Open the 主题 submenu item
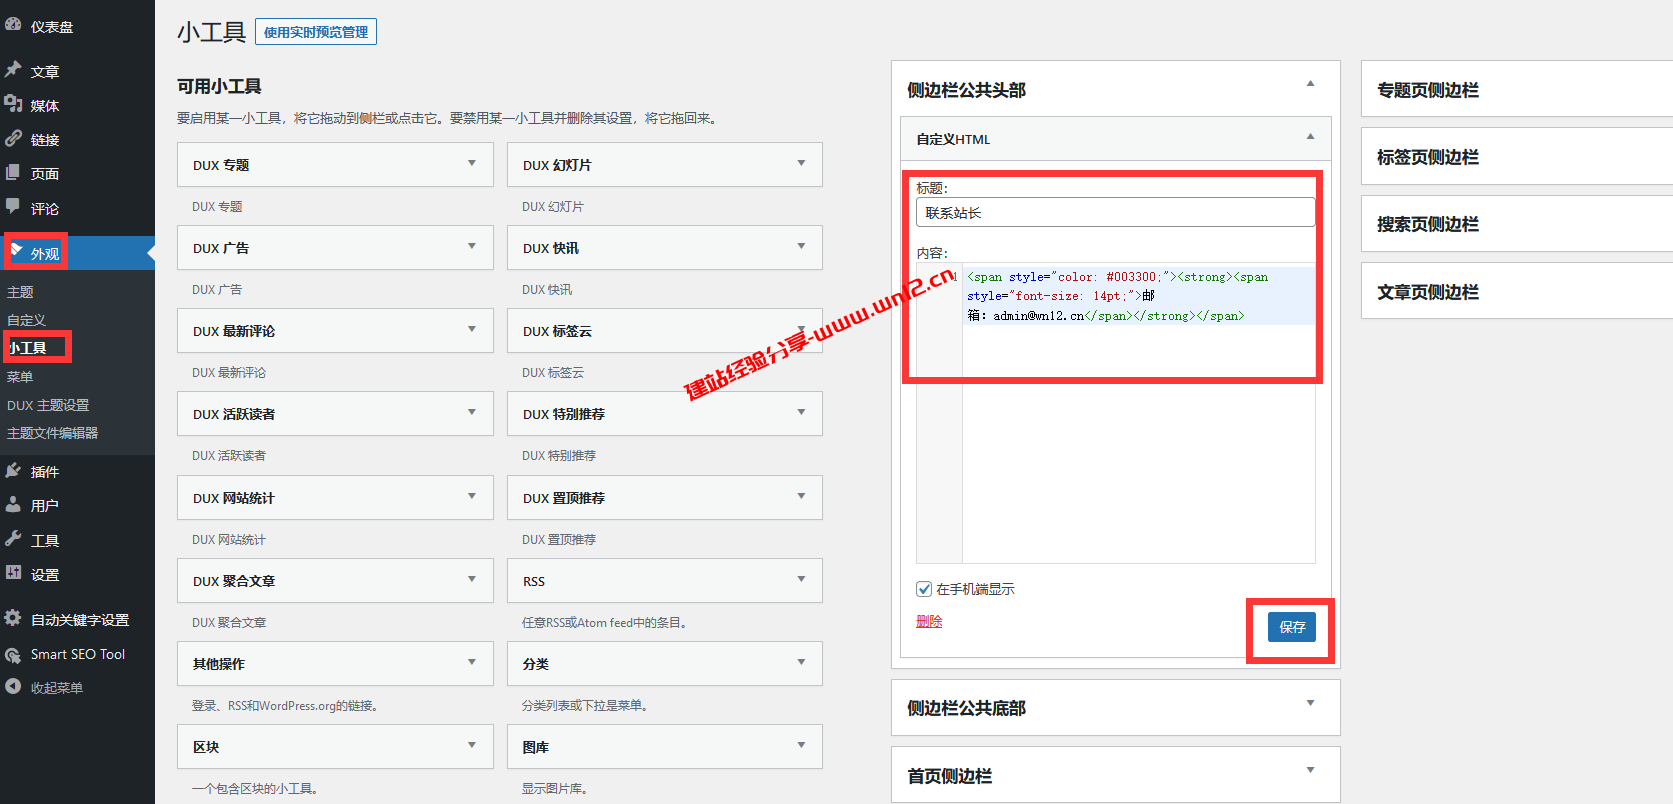This screenshot has height=804, width=1673. [x=20, y=292]
